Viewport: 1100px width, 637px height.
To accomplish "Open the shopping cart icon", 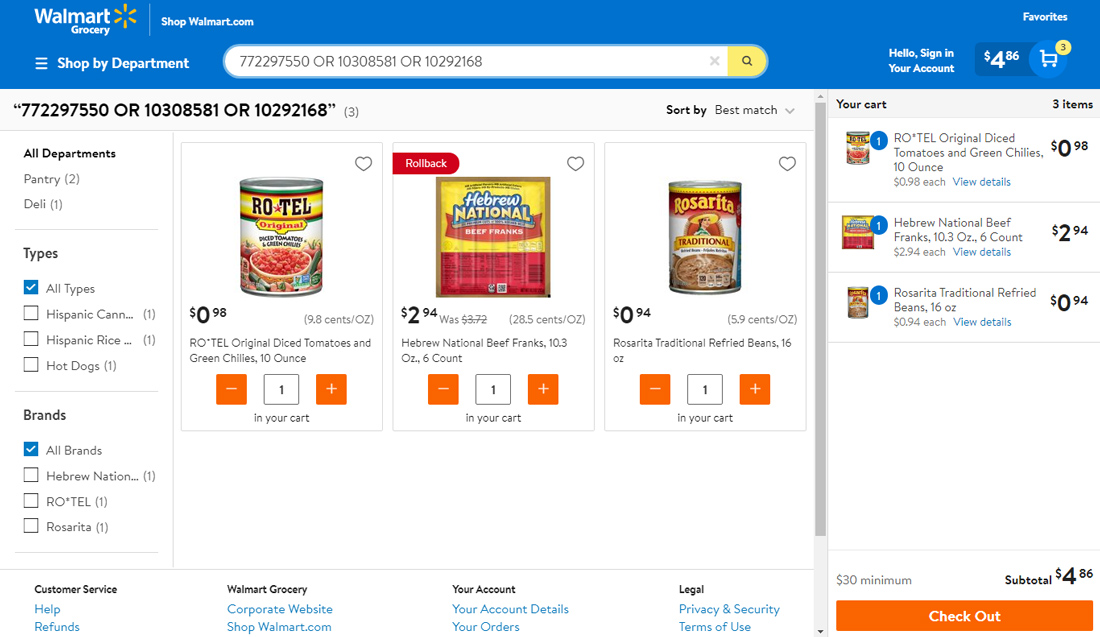I will pos(1048,59).
